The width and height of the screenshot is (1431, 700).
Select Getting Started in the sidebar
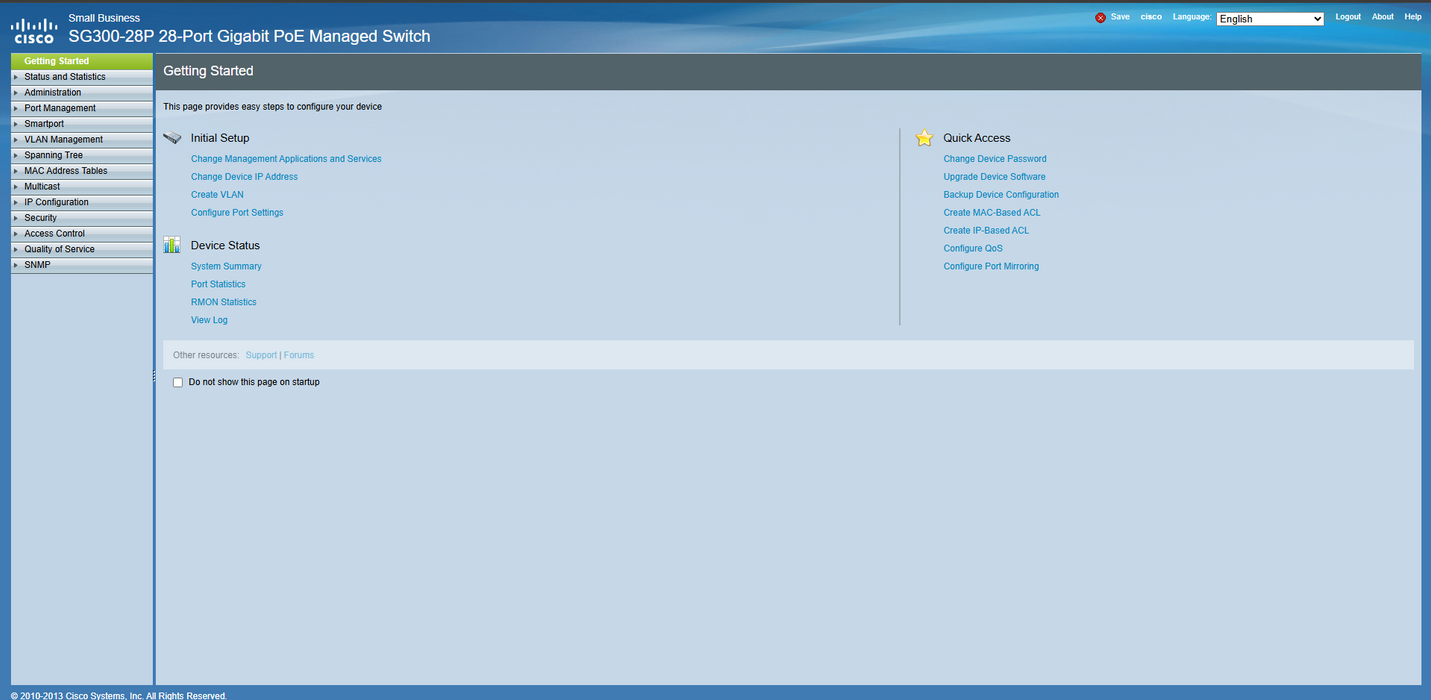(82, 61)
